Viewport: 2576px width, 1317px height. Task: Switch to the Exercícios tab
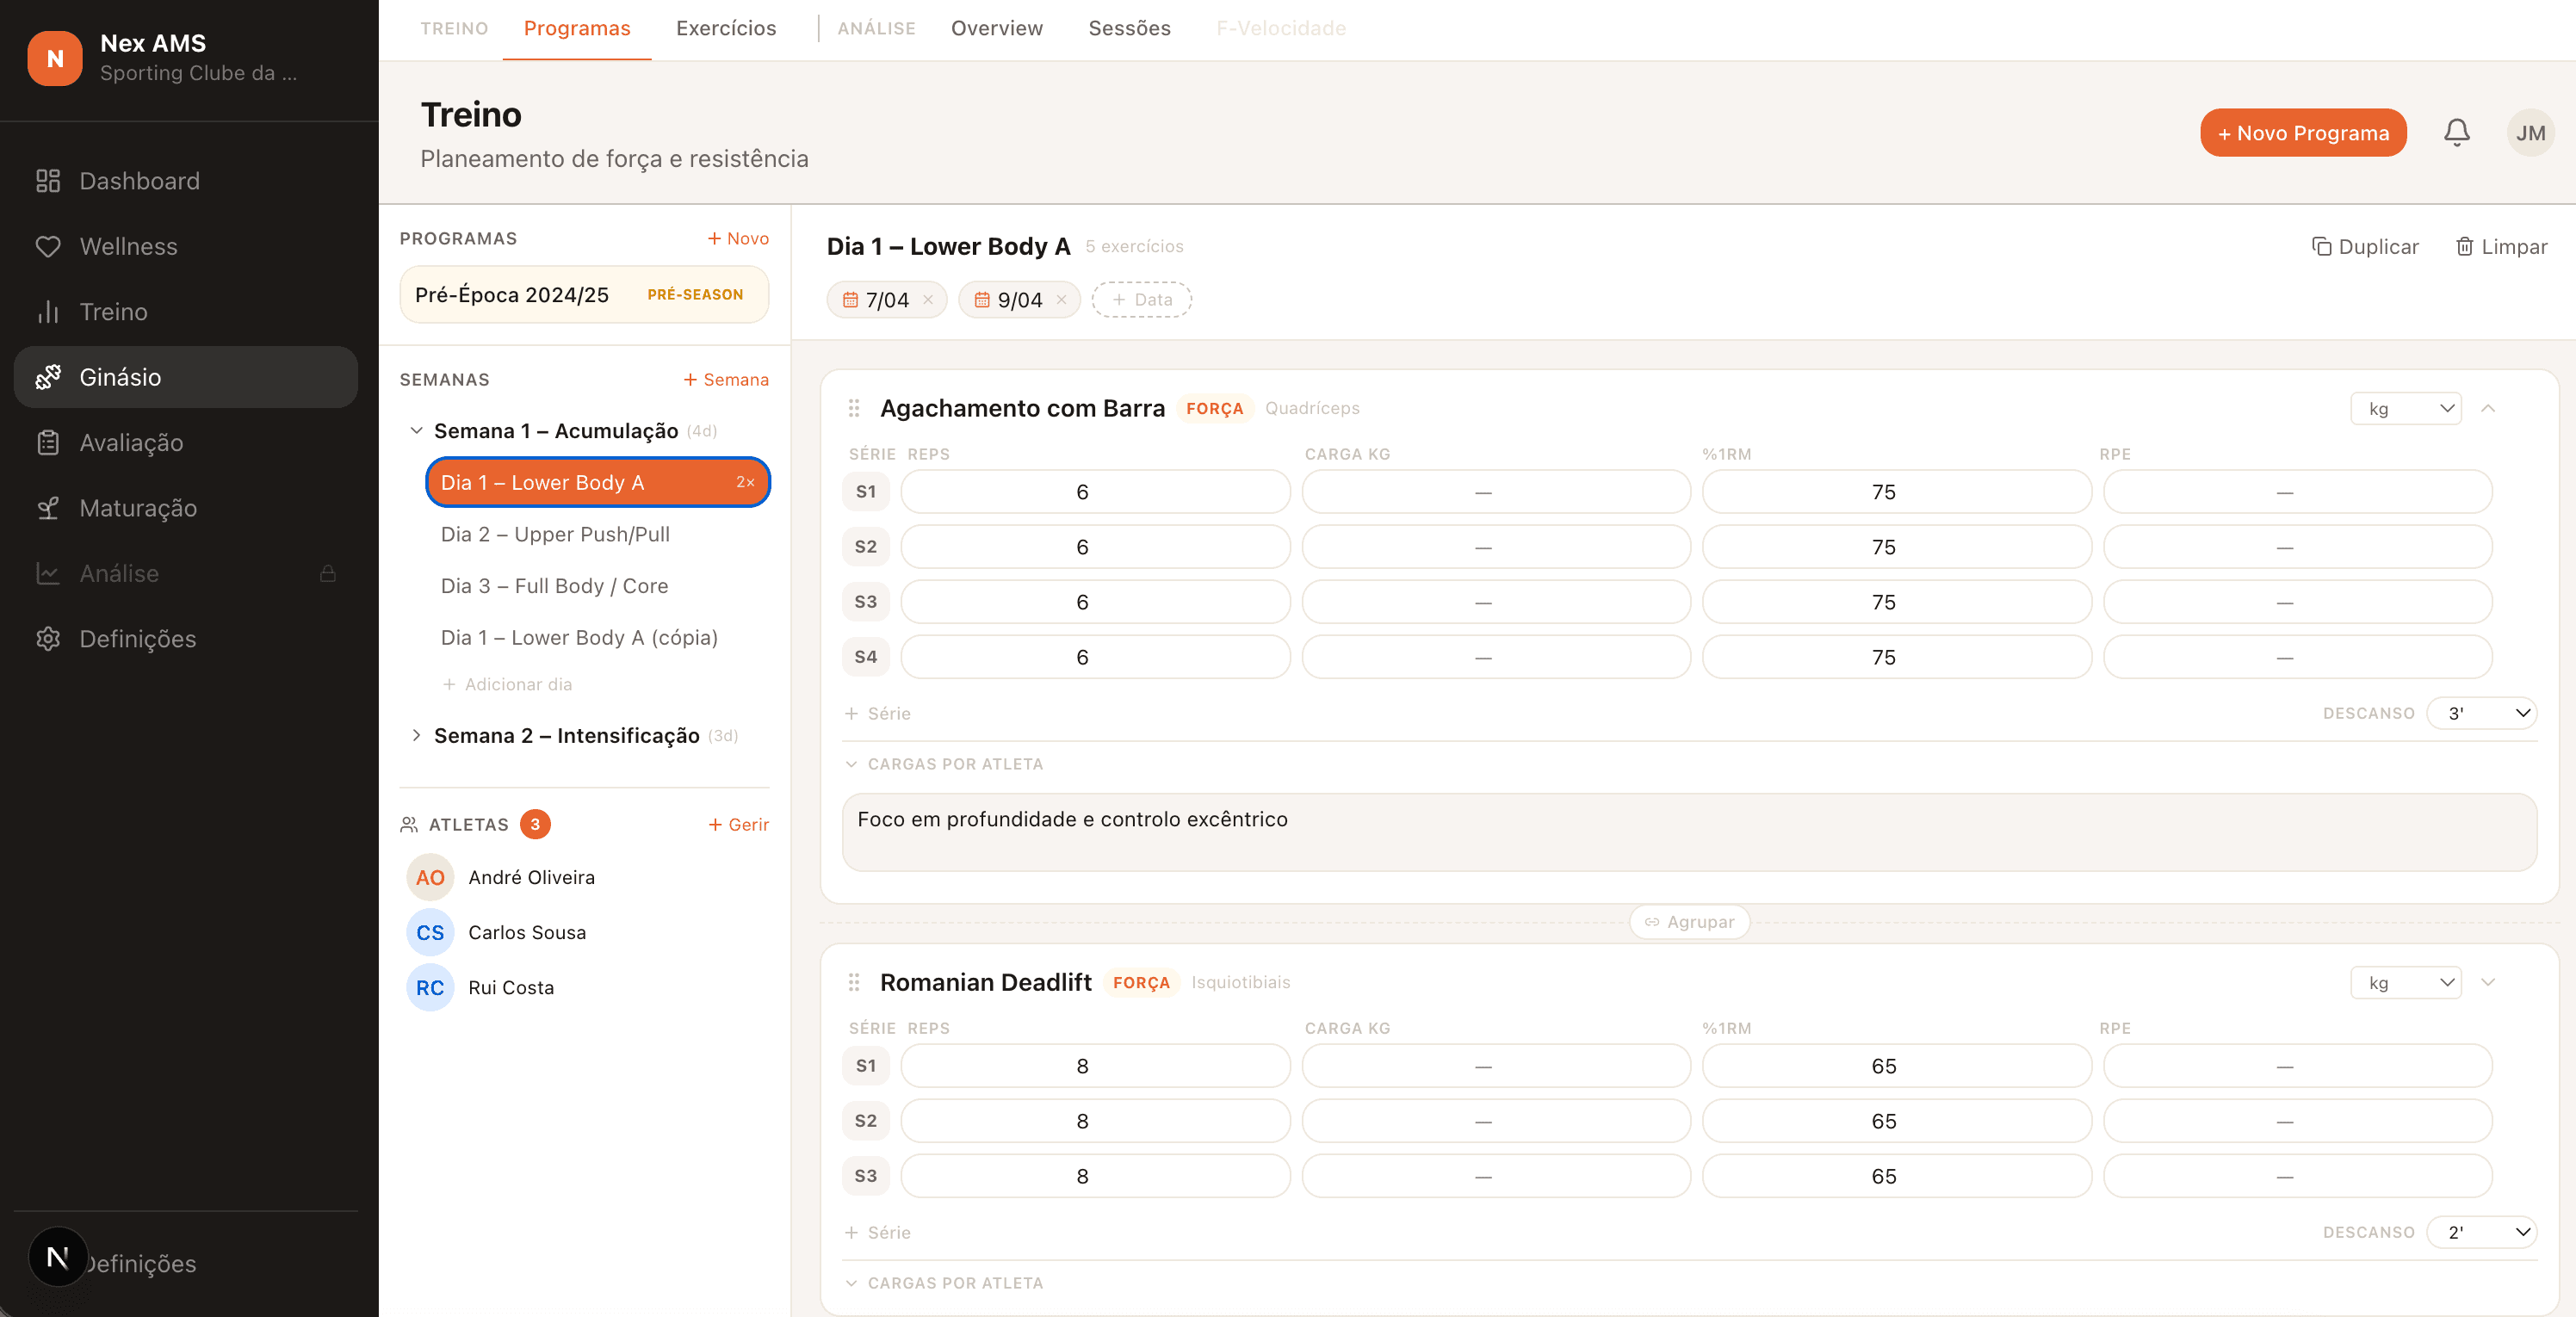click(725, 28)
